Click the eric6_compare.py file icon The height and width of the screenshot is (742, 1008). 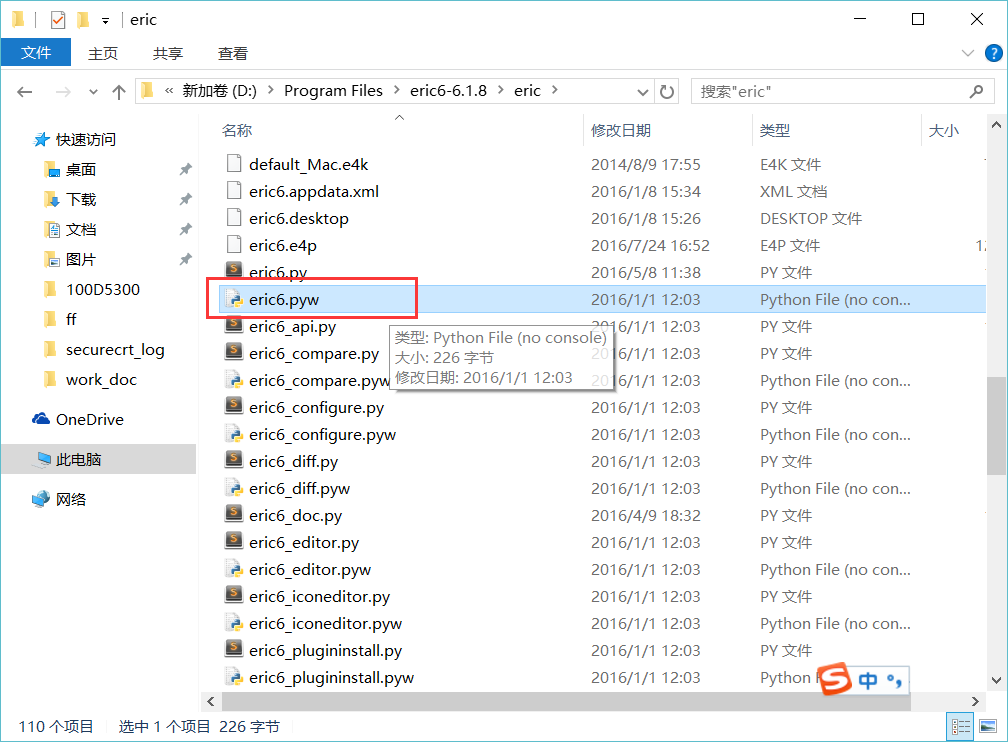click(234, 351)
